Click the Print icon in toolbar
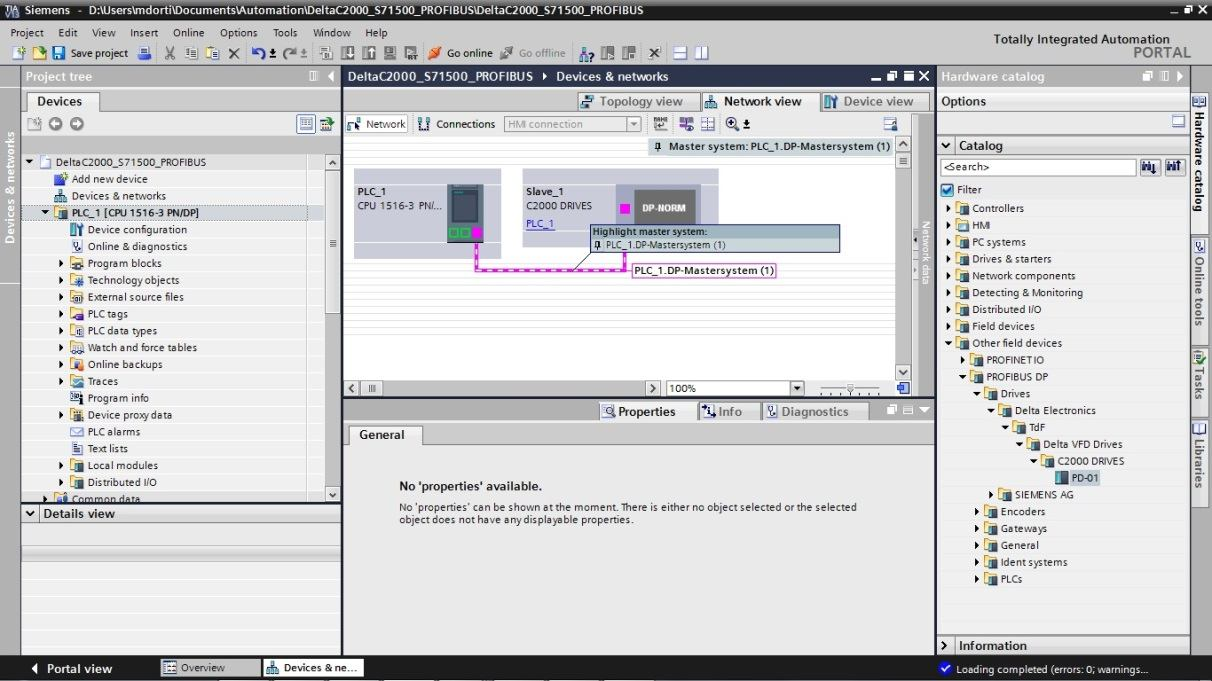1212x681 pixels. [145, 53]
